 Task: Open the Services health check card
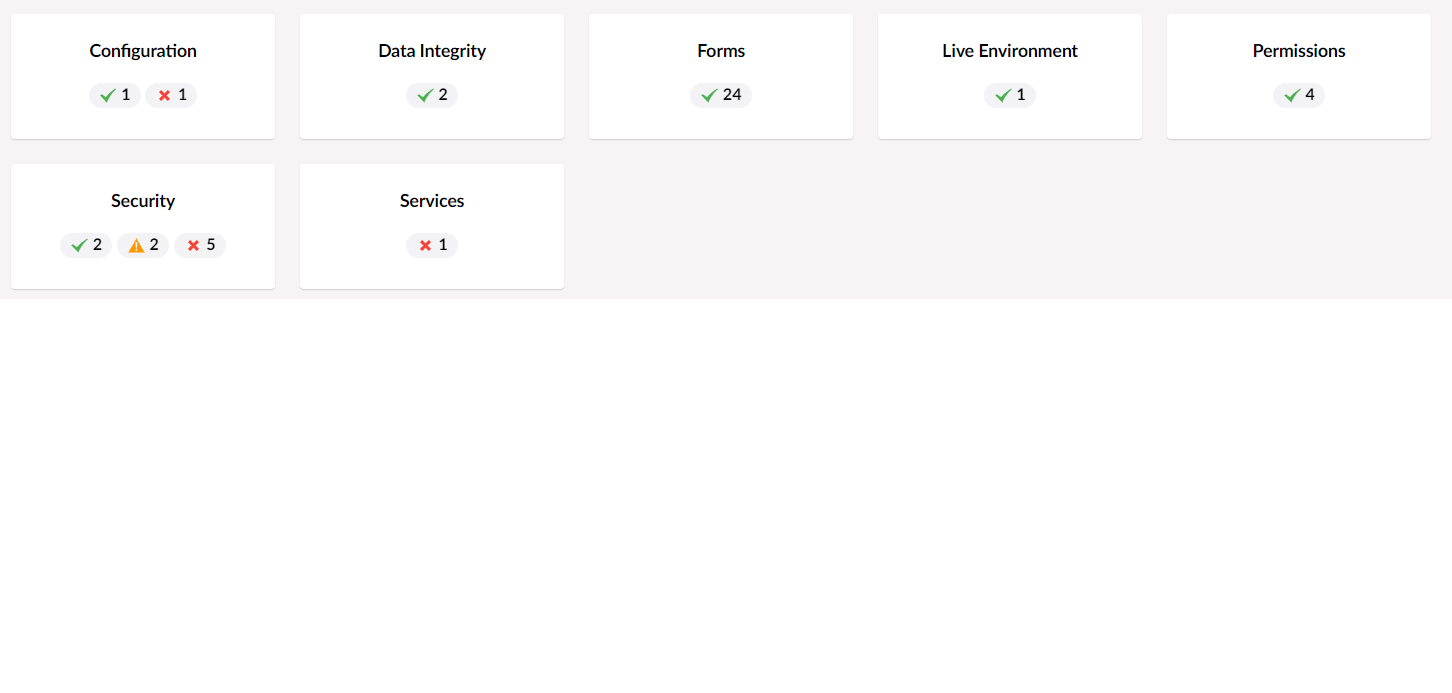[432, 226]
